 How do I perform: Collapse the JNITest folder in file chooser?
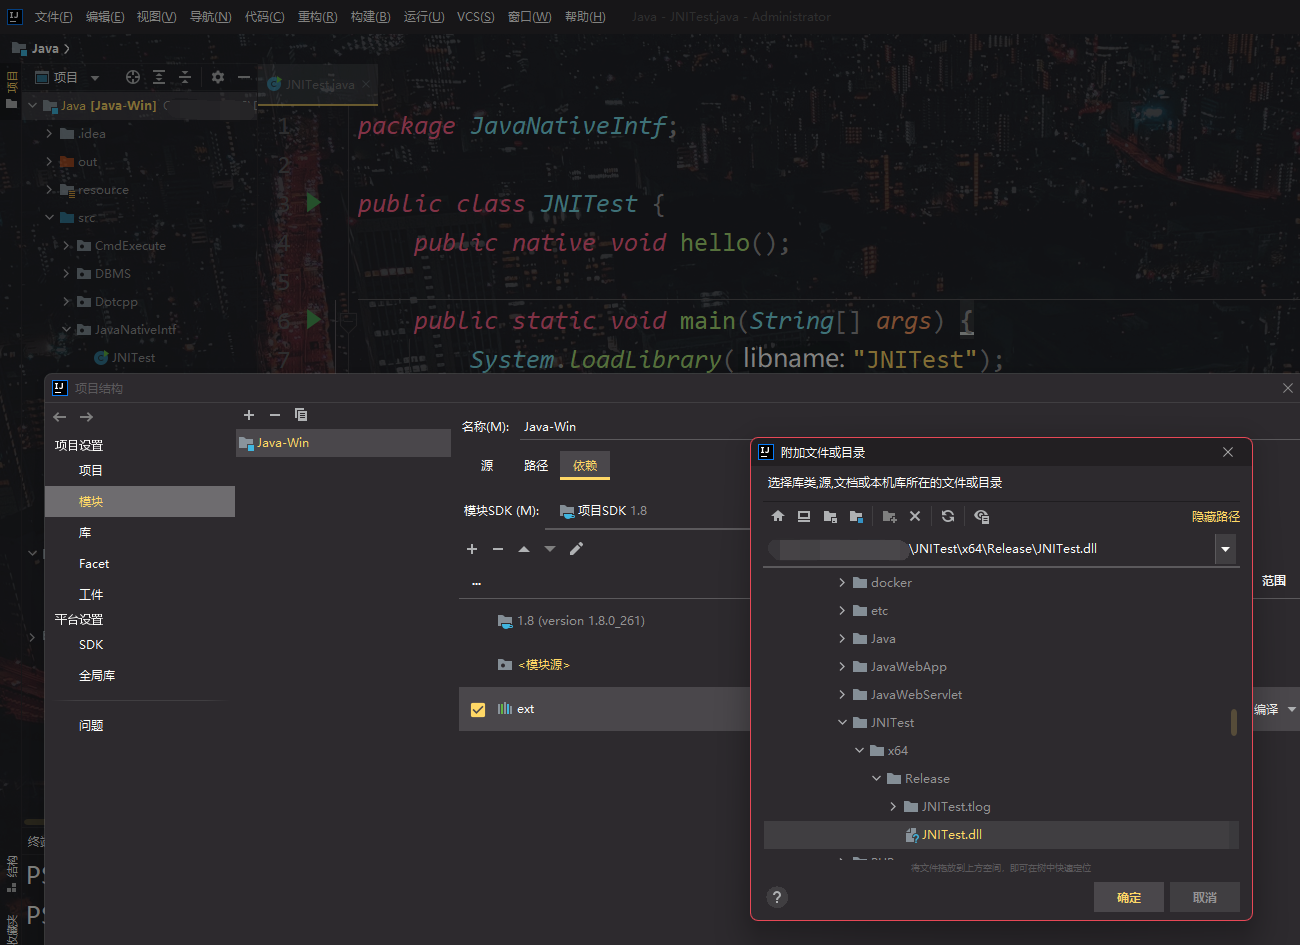(842, 722)
